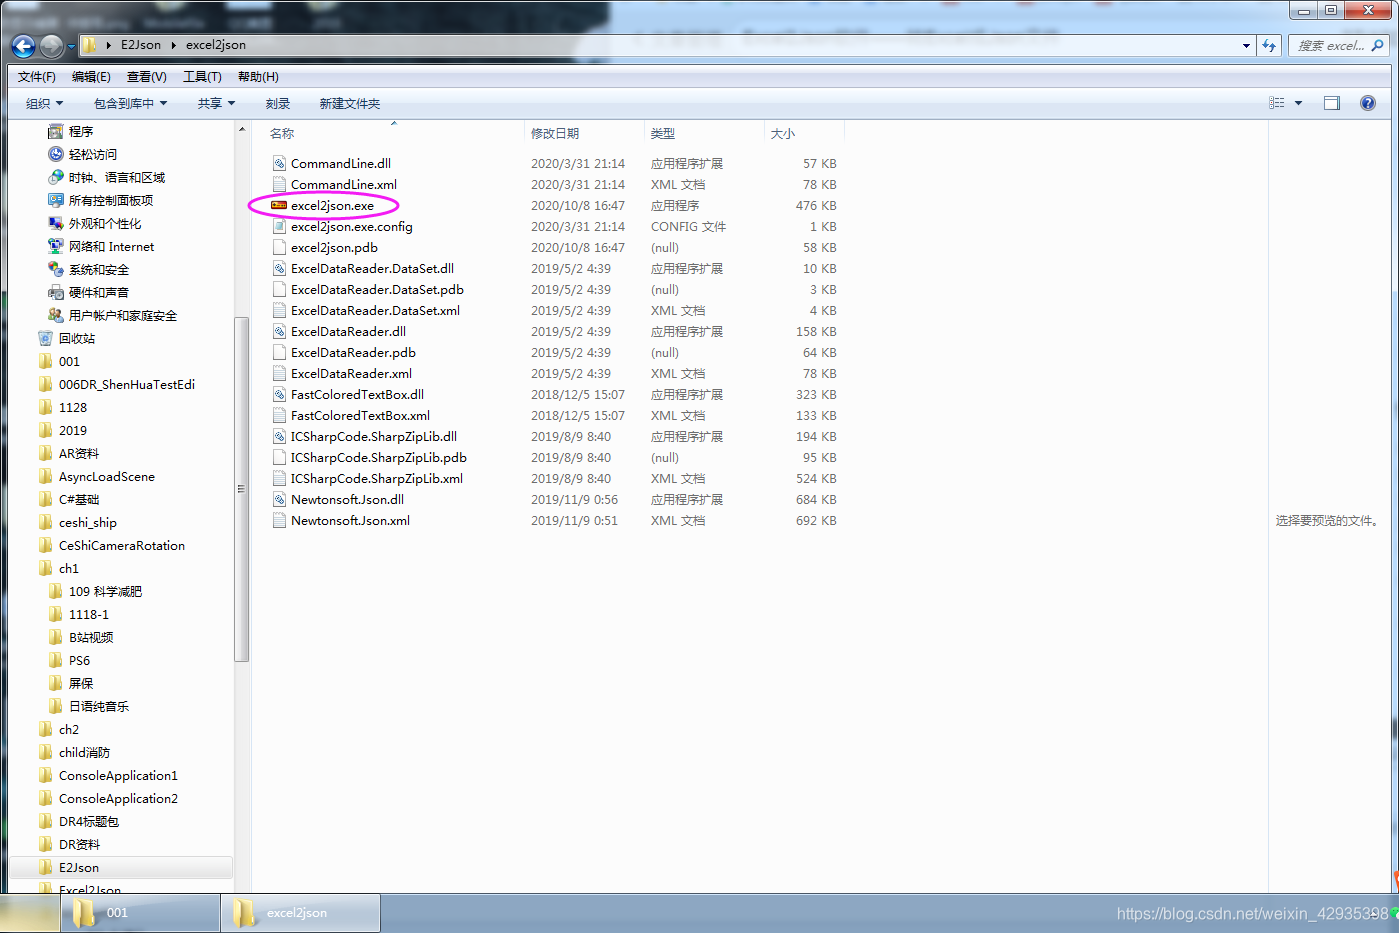Select the ConsoleApplication1 folder
The height and width of the screenshot is (933, 1399).
click(x=120, y=775)
